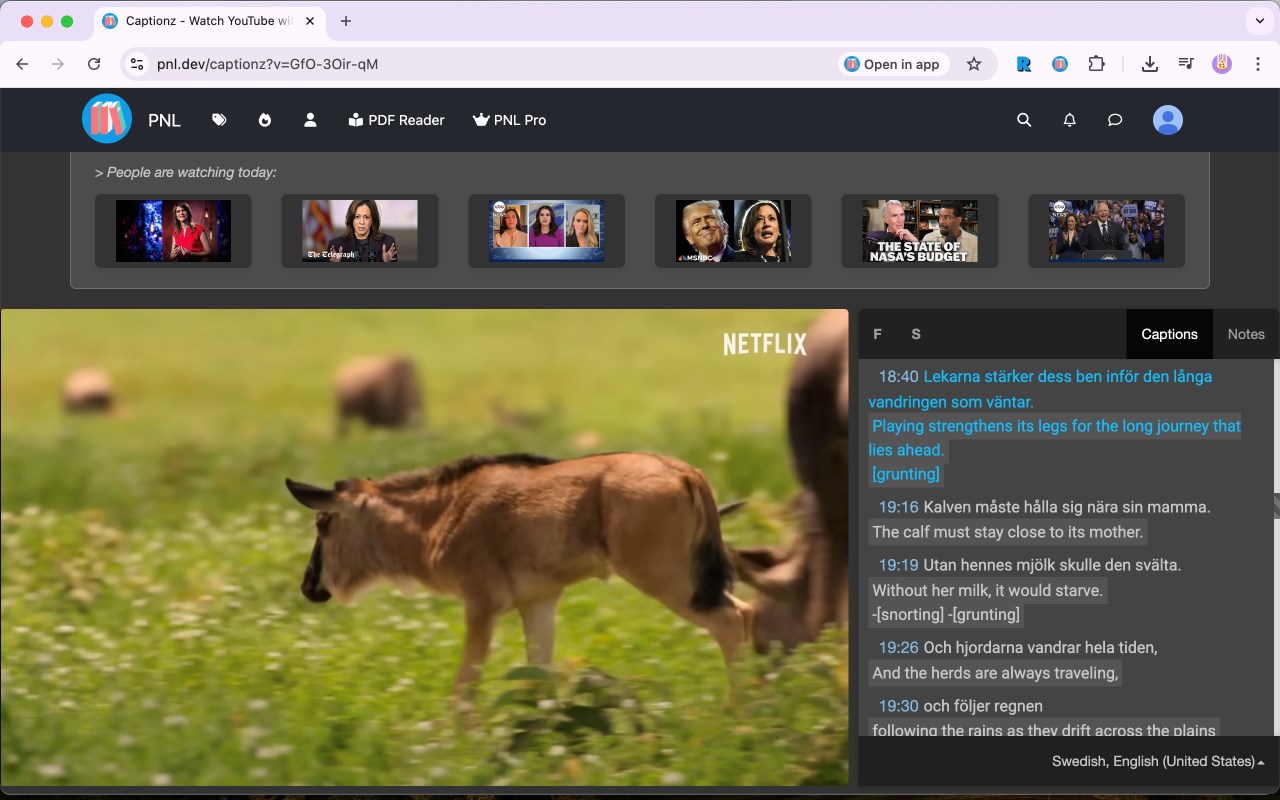Click the address bar URL
1280x800 pixels.
(267, 64)
